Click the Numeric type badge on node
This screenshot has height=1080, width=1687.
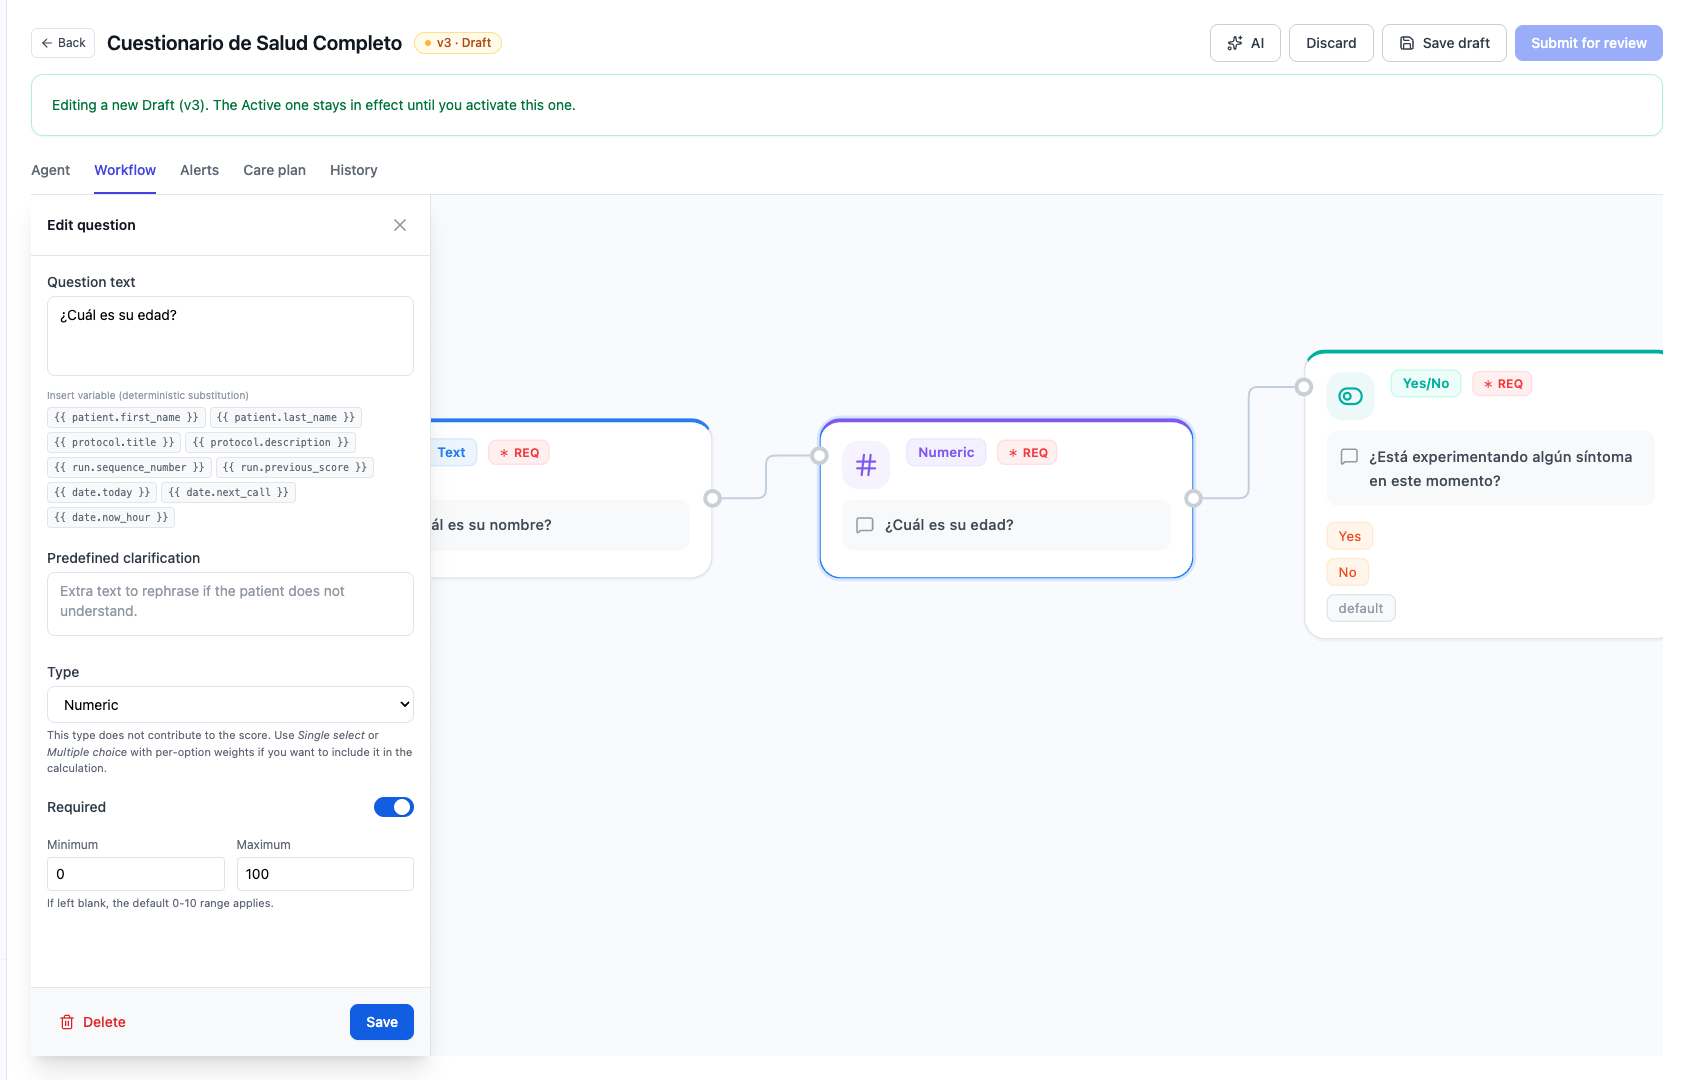(946, 452)
